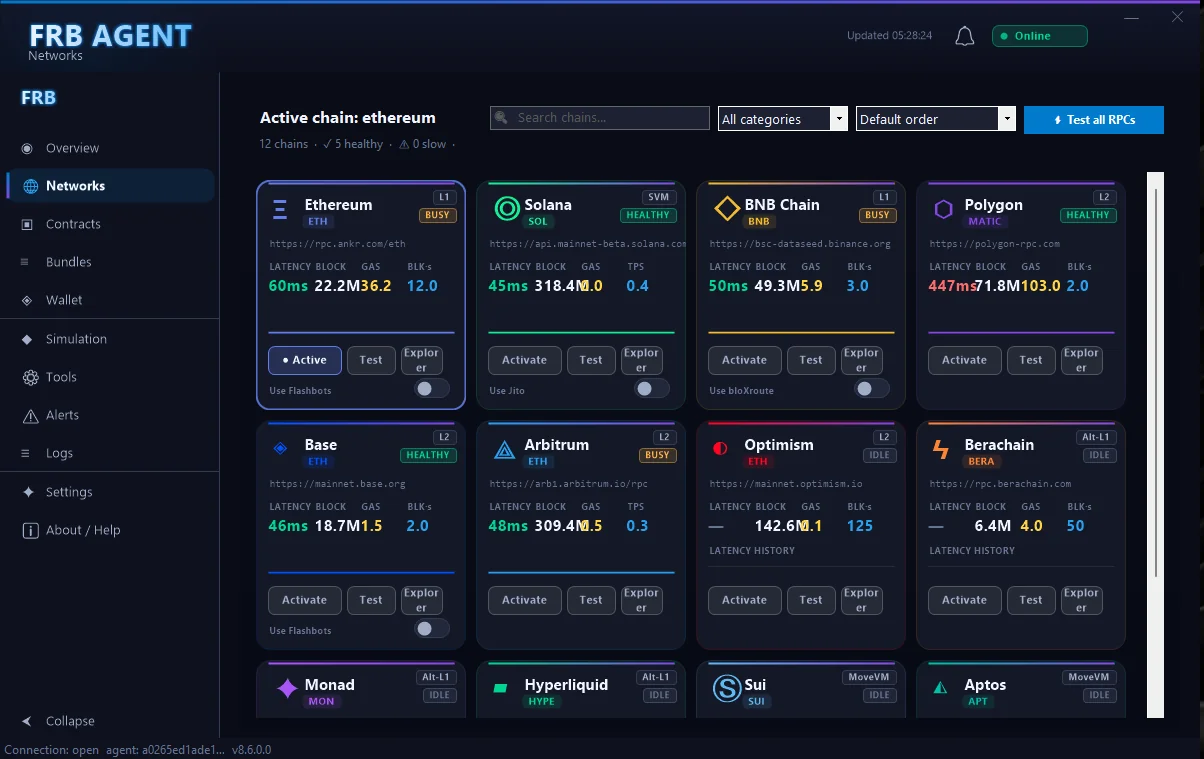Click the Tools gear sidebar icon

pyautogui.click(x=29, y=377)
